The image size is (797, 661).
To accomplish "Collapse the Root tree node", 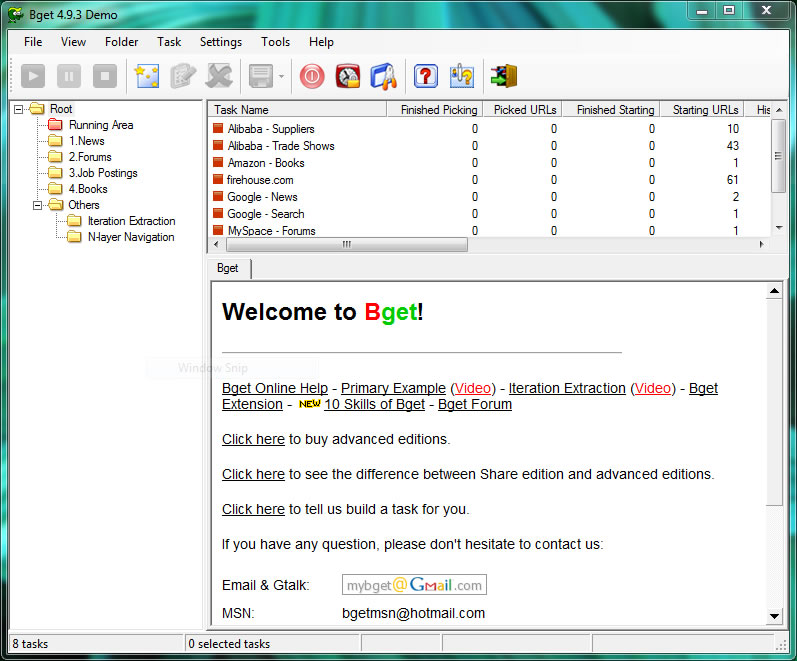I will [18, 109].
